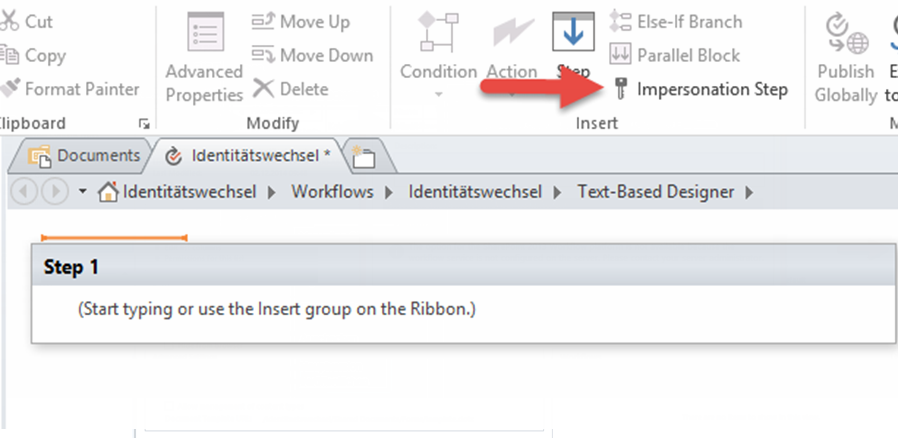The height and width of the screenshot is (438, 898).
Task: Open the Clipboard group dialog launcher
Action: click(x=144, y=124)
